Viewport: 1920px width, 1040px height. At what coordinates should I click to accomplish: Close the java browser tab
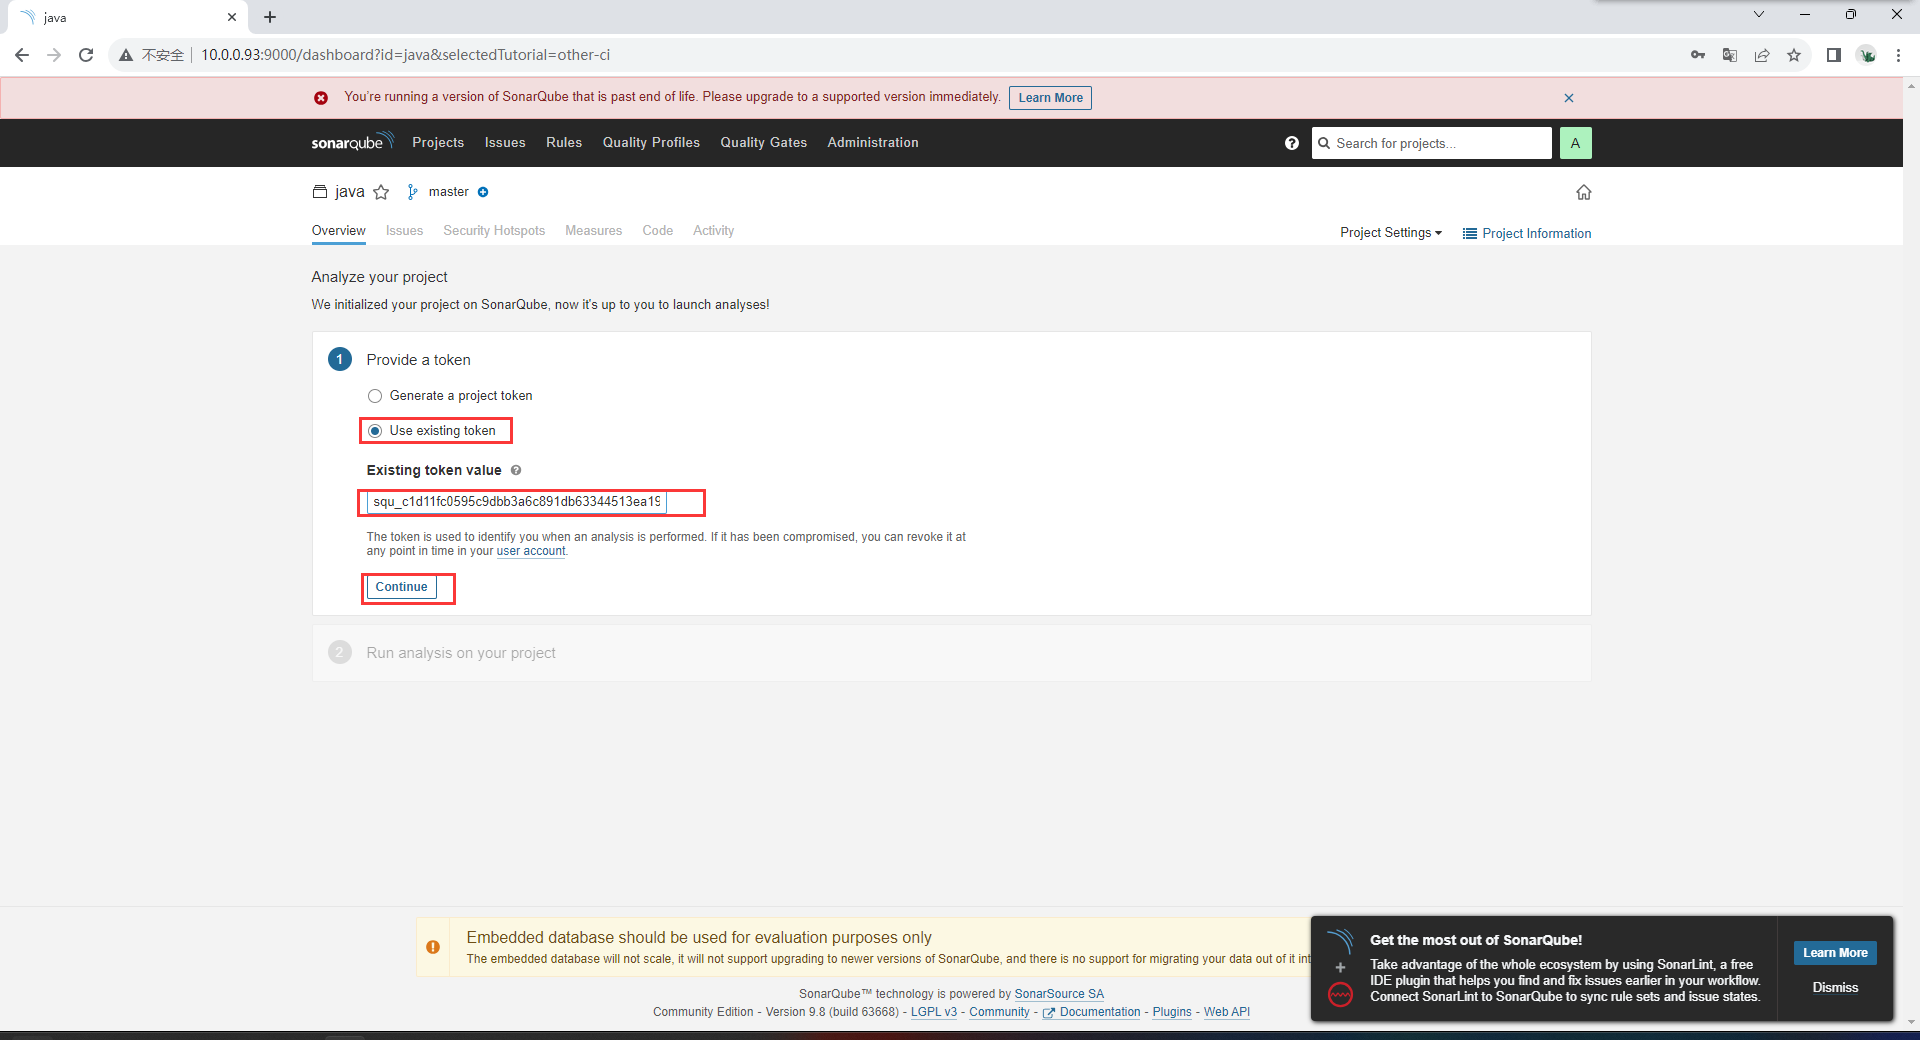click(x=232, y=17)
